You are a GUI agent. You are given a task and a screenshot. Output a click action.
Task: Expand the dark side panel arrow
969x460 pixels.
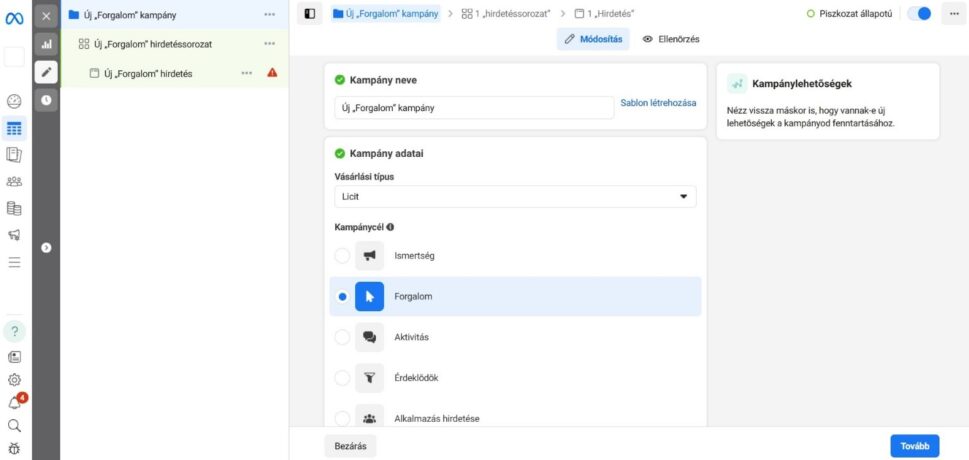click(46, 247)
